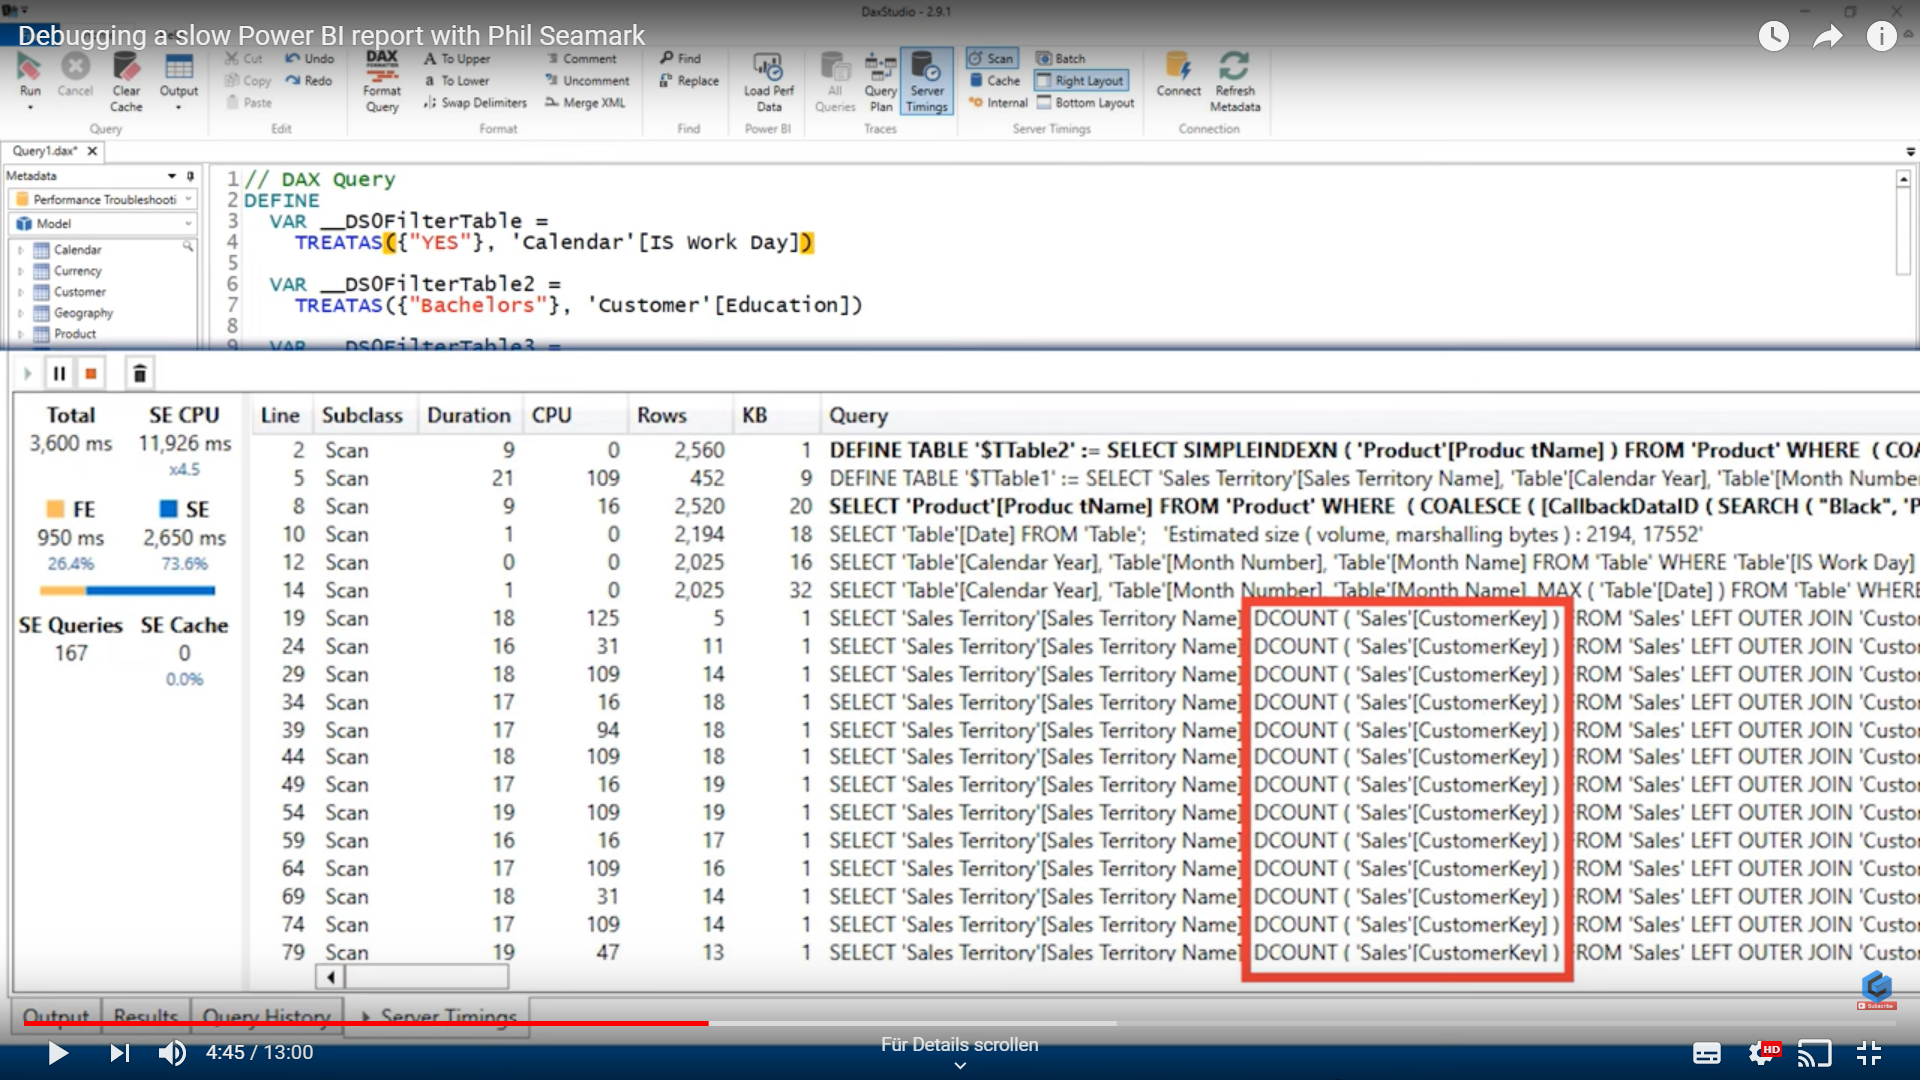Click the Line column header

280,415
